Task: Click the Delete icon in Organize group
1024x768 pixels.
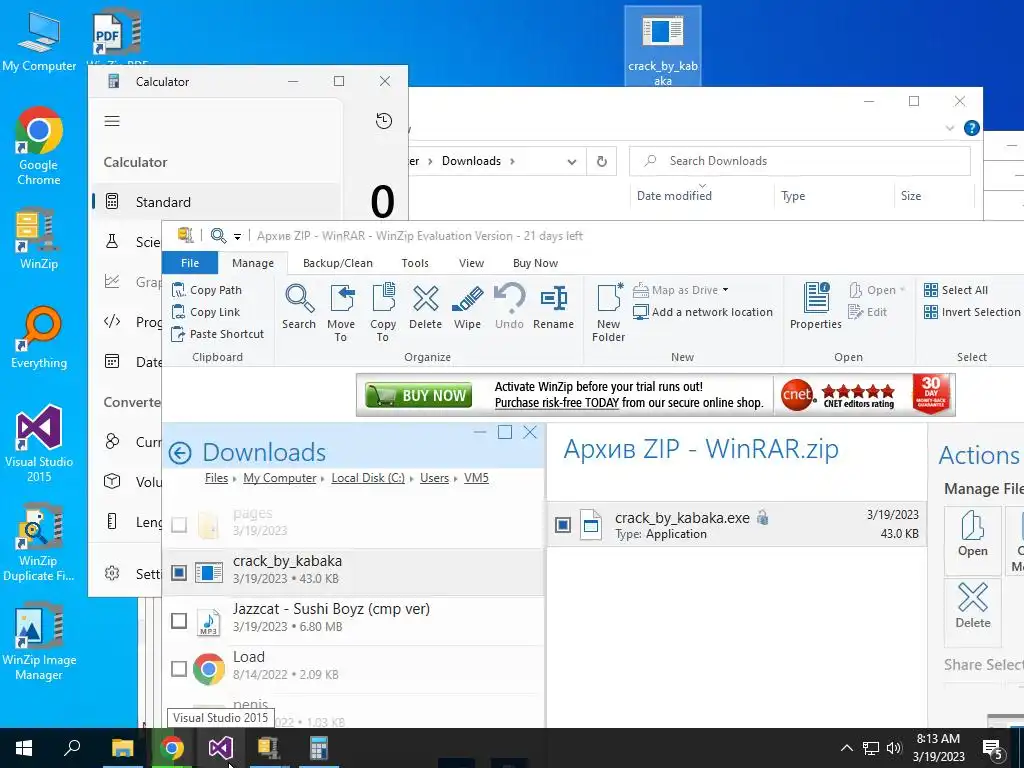Action: pyautogui.click(x=425, y=306)
